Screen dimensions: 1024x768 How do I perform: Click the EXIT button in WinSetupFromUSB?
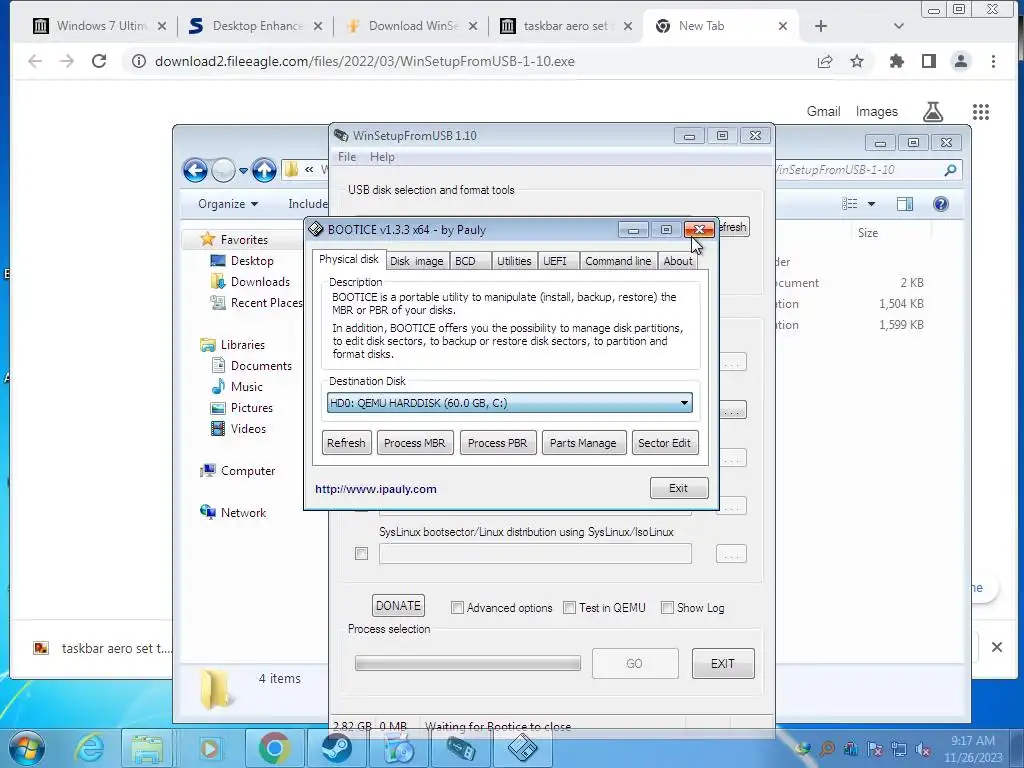723,664
